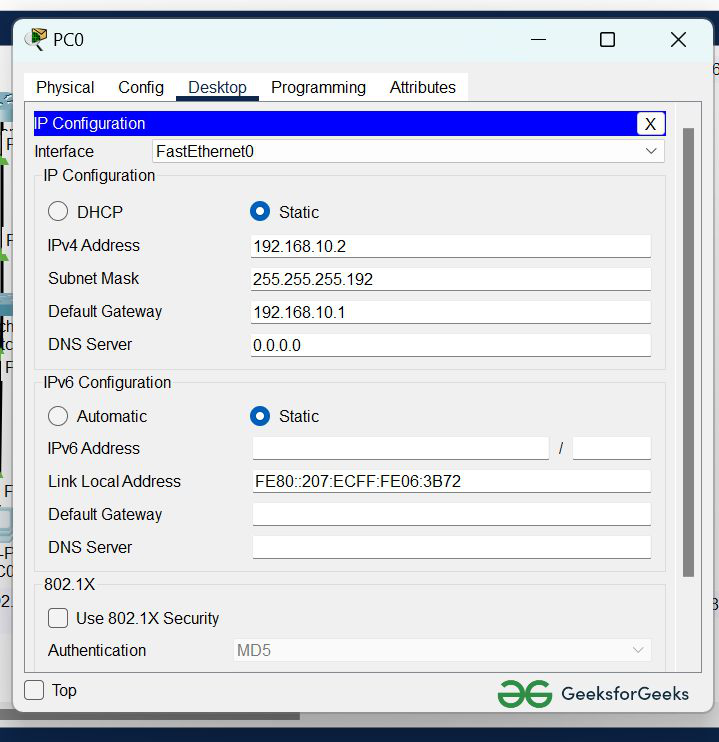This screenshot has height=742, width=719.
Task: Select the DHCP radio button
Action: (59, 212)
